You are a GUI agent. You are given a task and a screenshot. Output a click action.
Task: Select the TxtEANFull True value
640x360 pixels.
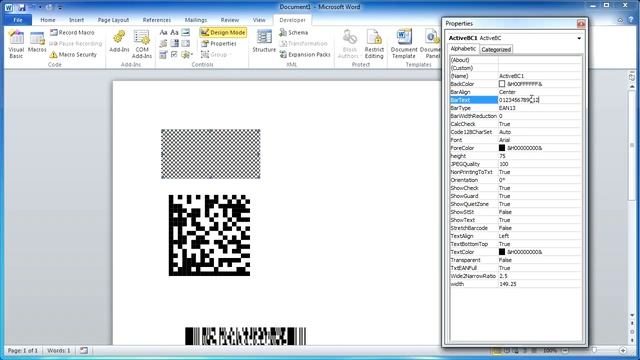(540, 268)
